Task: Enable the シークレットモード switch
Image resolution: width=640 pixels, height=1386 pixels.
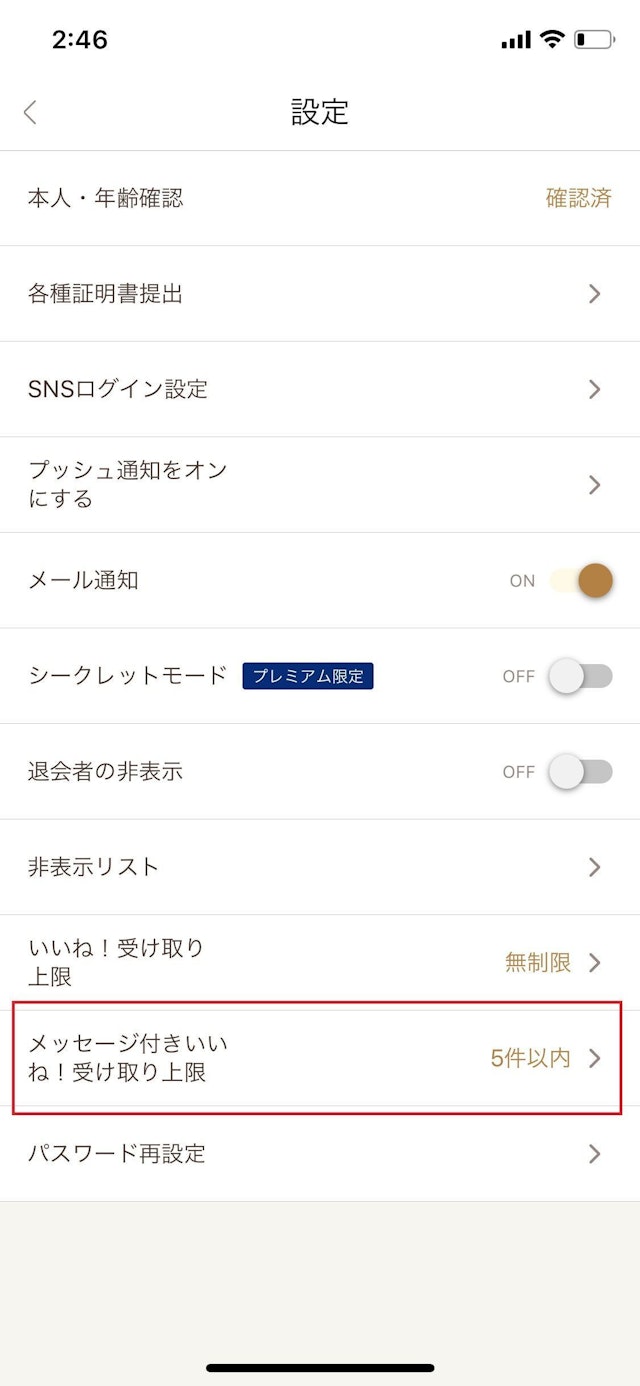Action: click(580, 676)
